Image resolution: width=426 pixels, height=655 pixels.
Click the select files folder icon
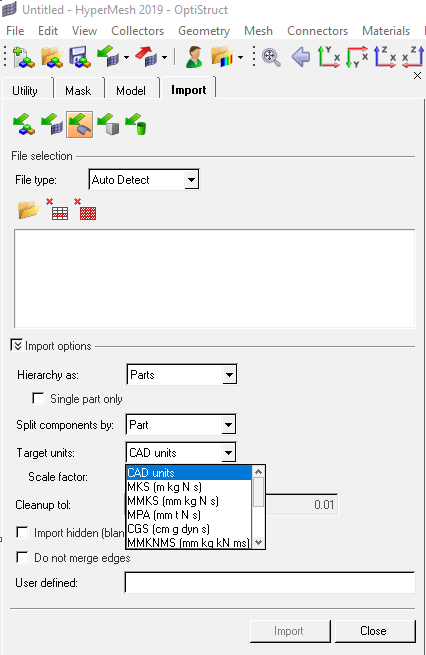(x=28, y=210)
